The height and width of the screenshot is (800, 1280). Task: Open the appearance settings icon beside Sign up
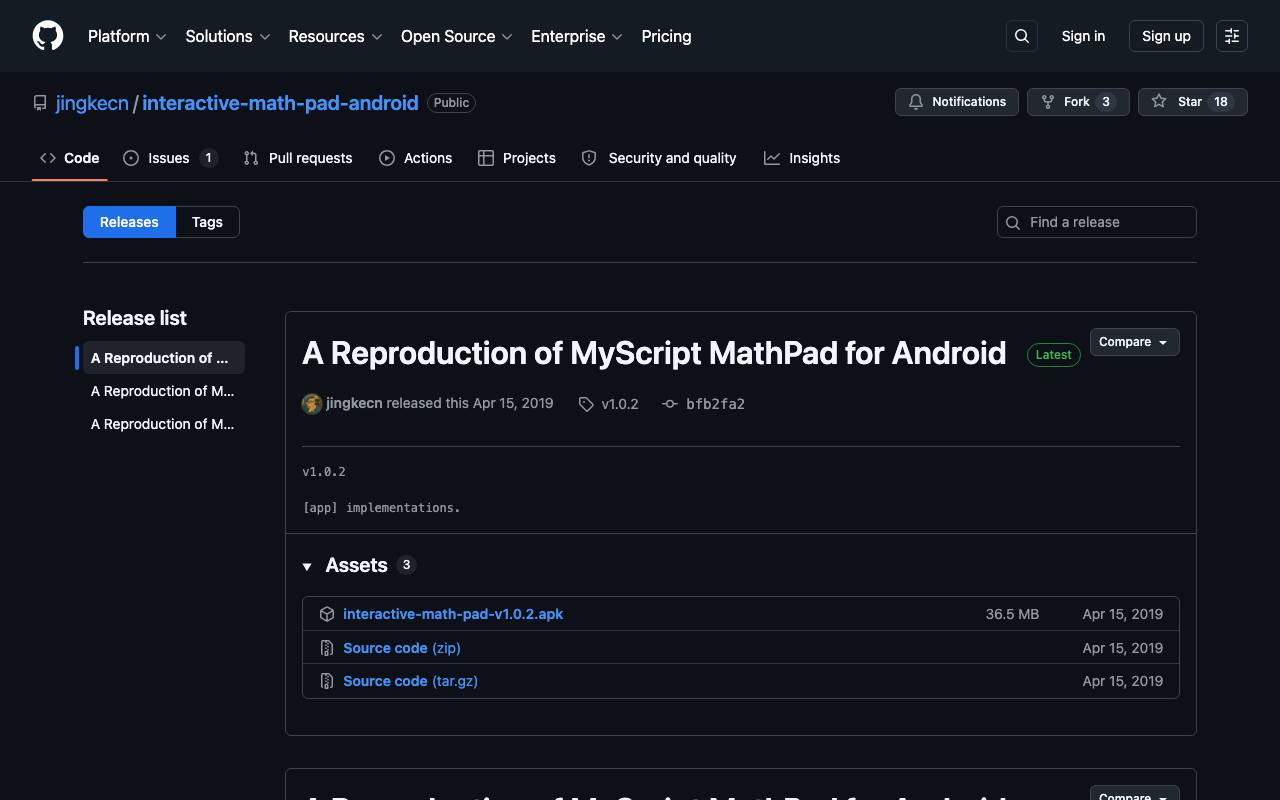[1232, 36]
